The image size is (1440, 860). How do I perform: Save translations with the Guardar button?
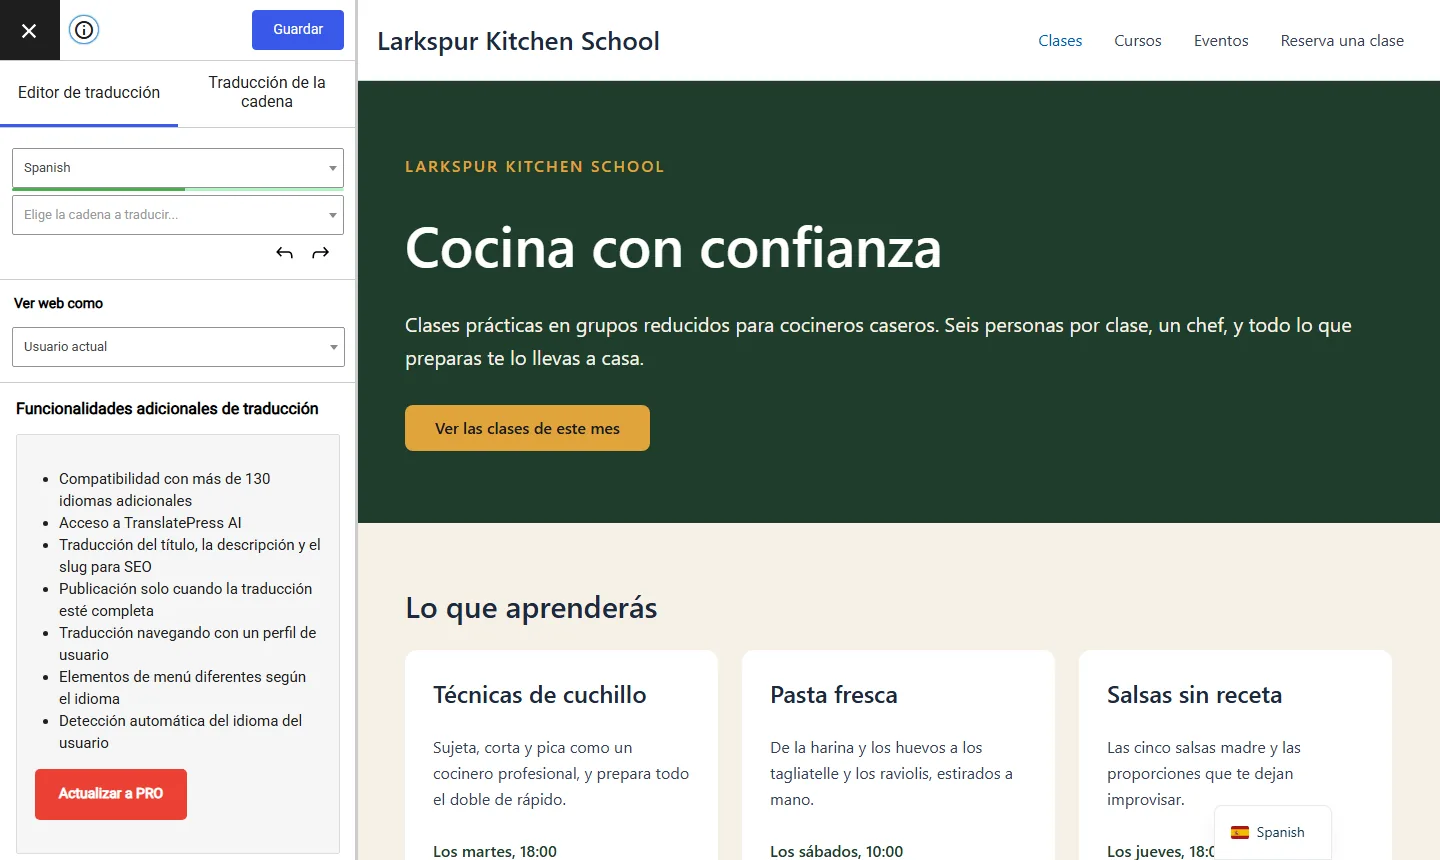[298, 30]
